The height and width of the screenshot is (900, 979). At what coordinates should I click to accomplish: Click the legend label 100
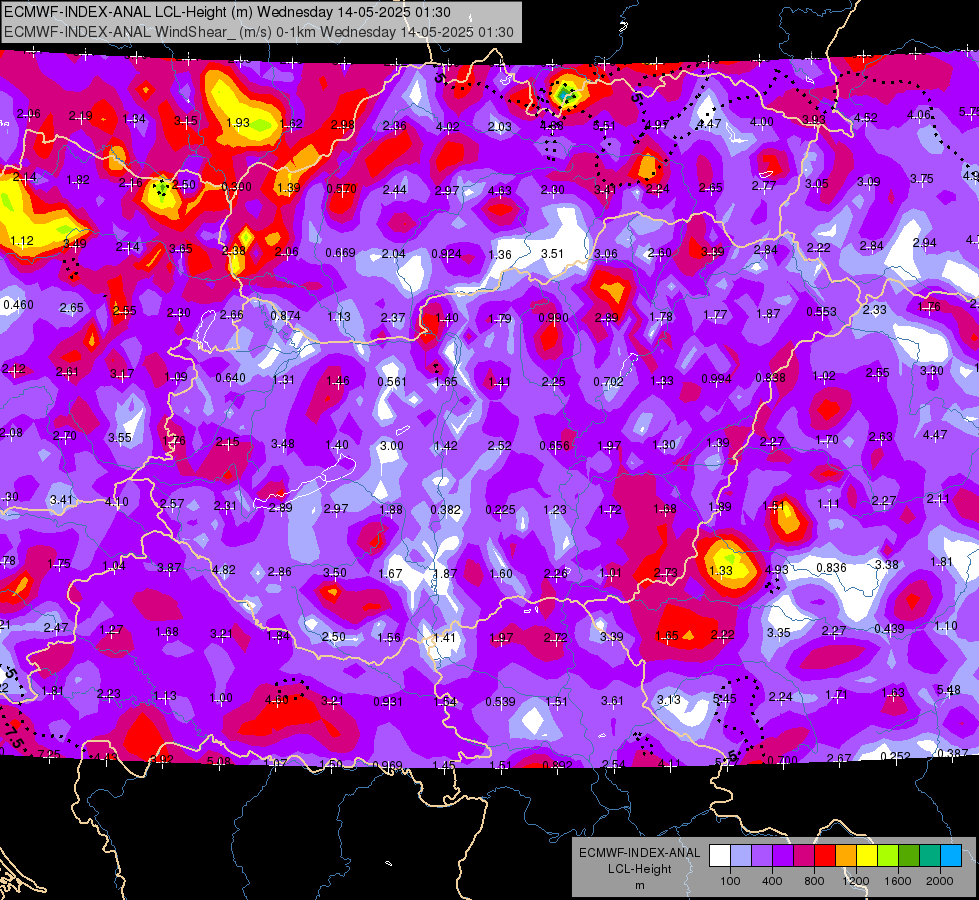730,881
